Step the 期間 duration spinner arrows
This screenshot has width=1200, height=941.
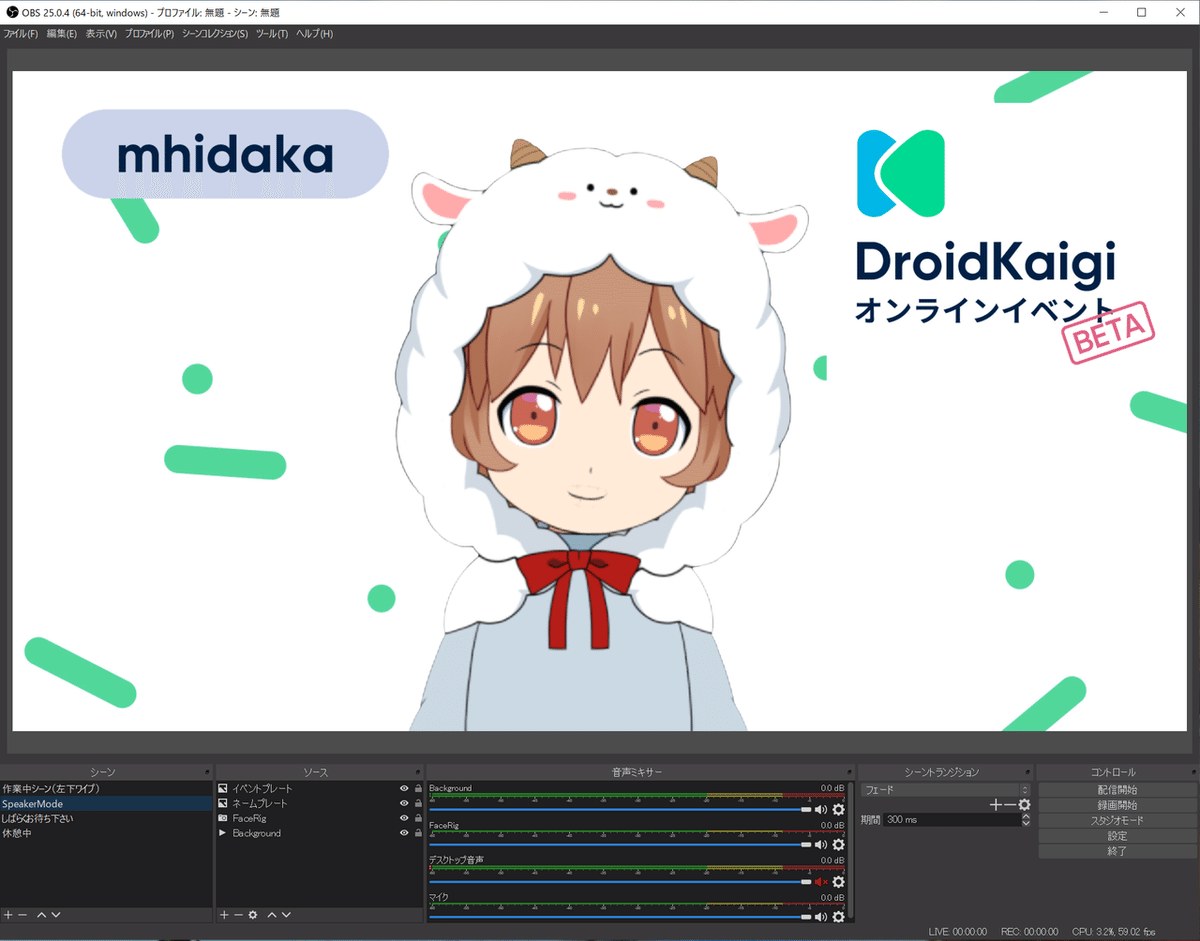click(x=1025, y=820)
